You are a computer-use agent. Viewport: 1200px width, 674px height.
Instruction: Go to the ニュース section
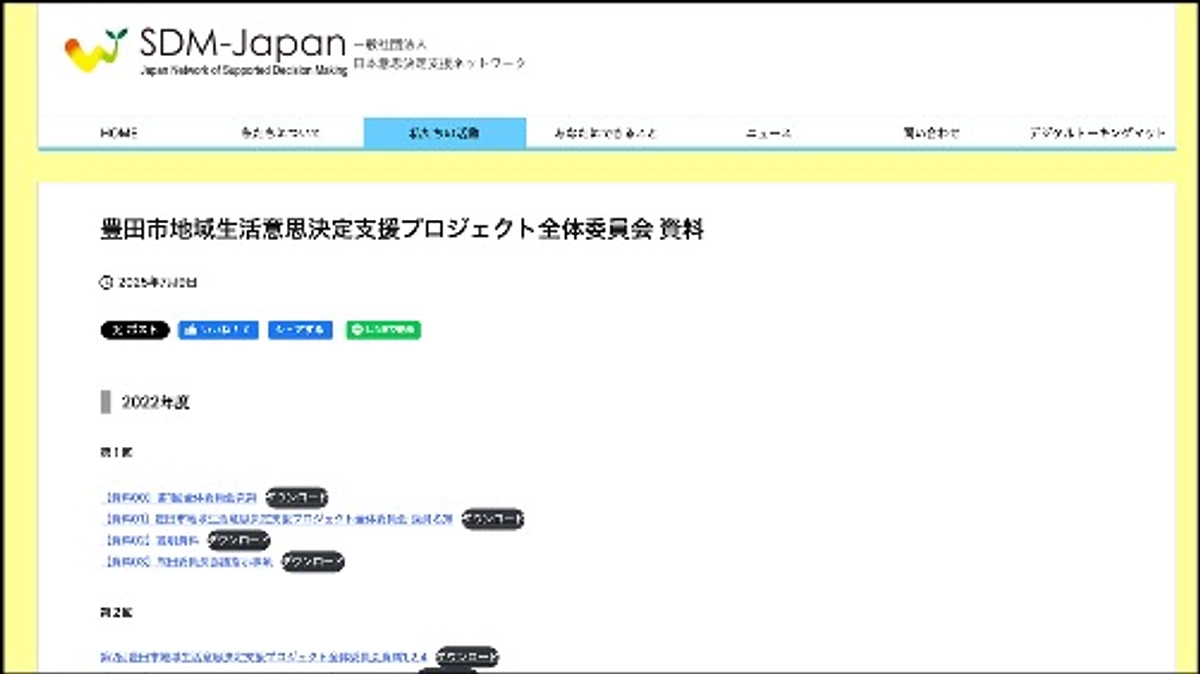click(x=769, y=131)
